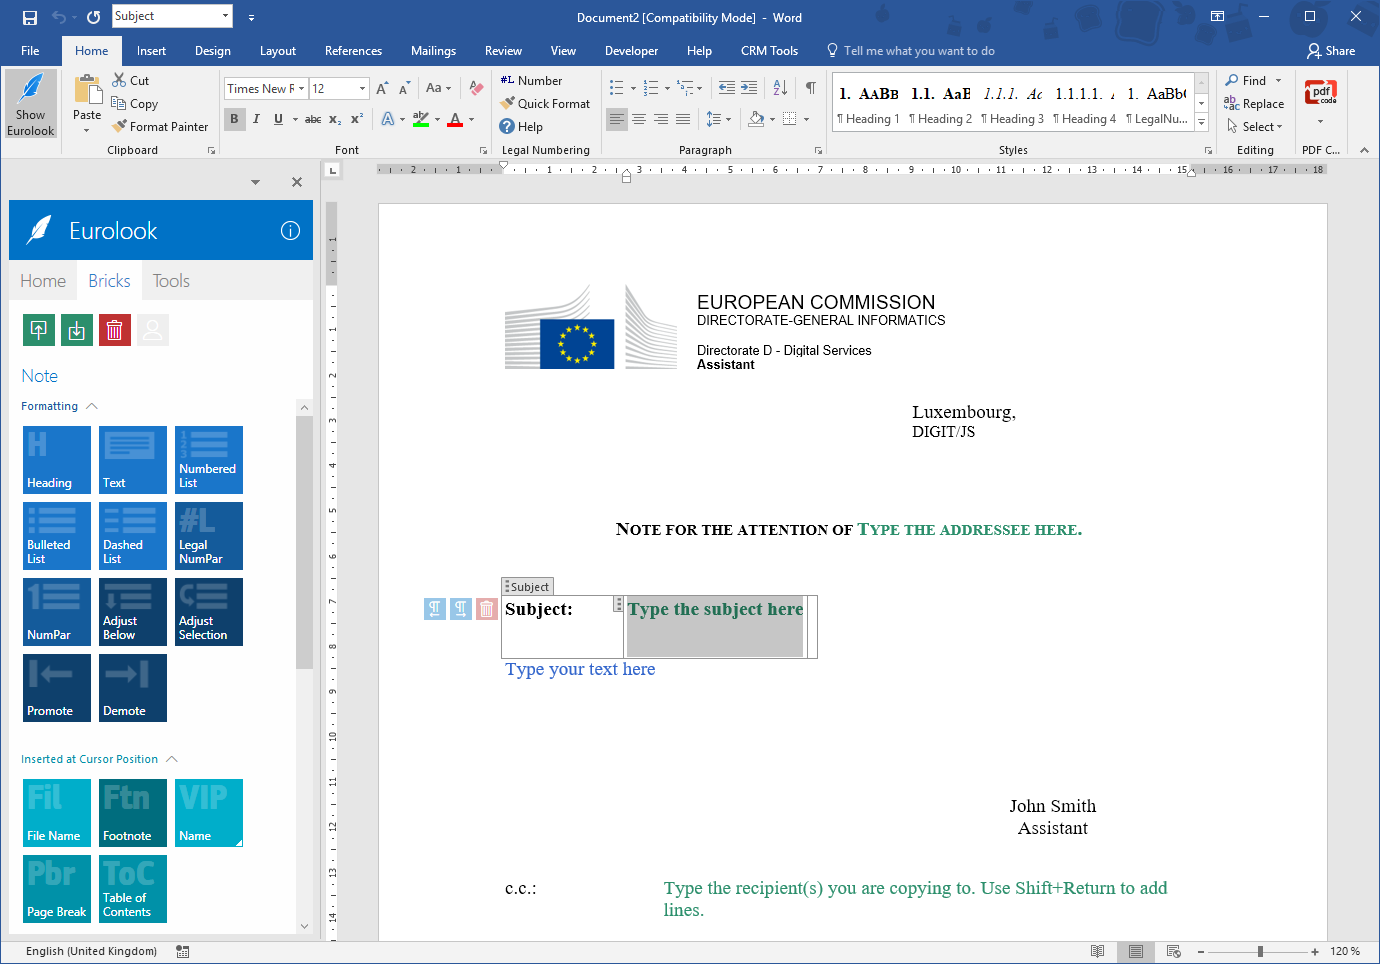The width and height of the screenshot is (1380, 964).
Task: Open the font color picker red A
Action: click(x=455, y=119)
